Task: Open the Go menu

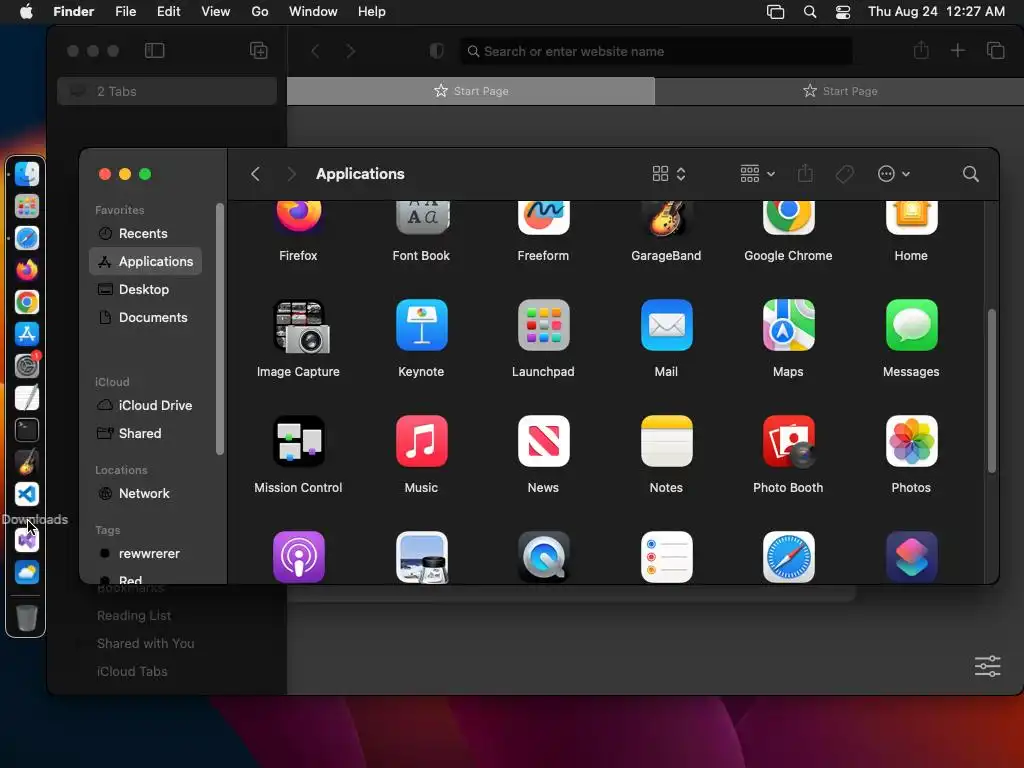Action: pyautogui.click(x=260, y=11)
